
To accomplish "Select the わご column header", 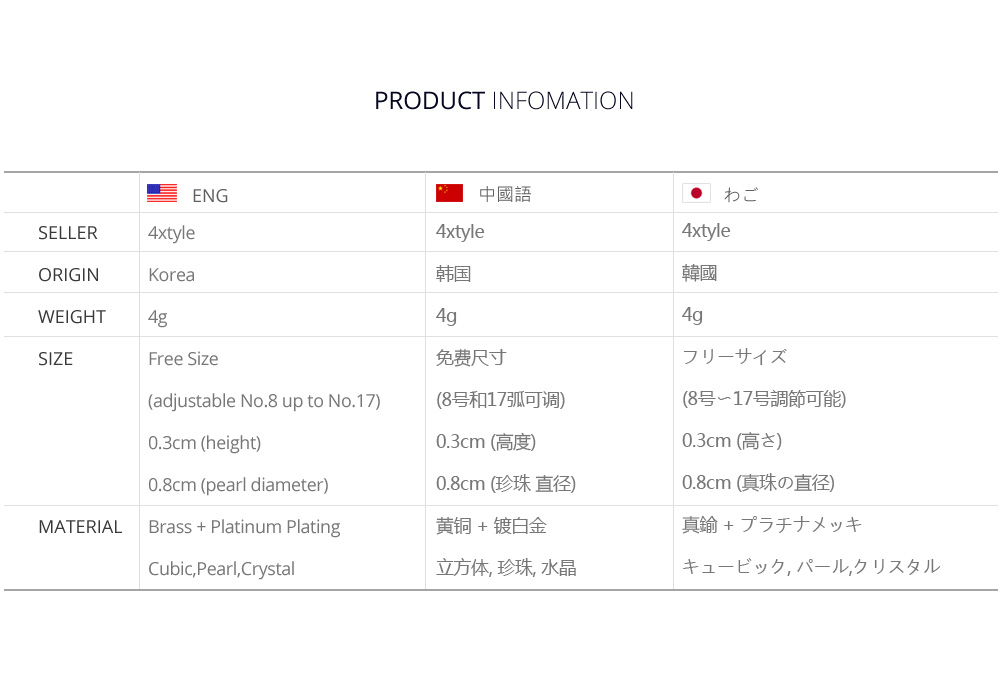I will pyautogui.click(x=741, y=194).
